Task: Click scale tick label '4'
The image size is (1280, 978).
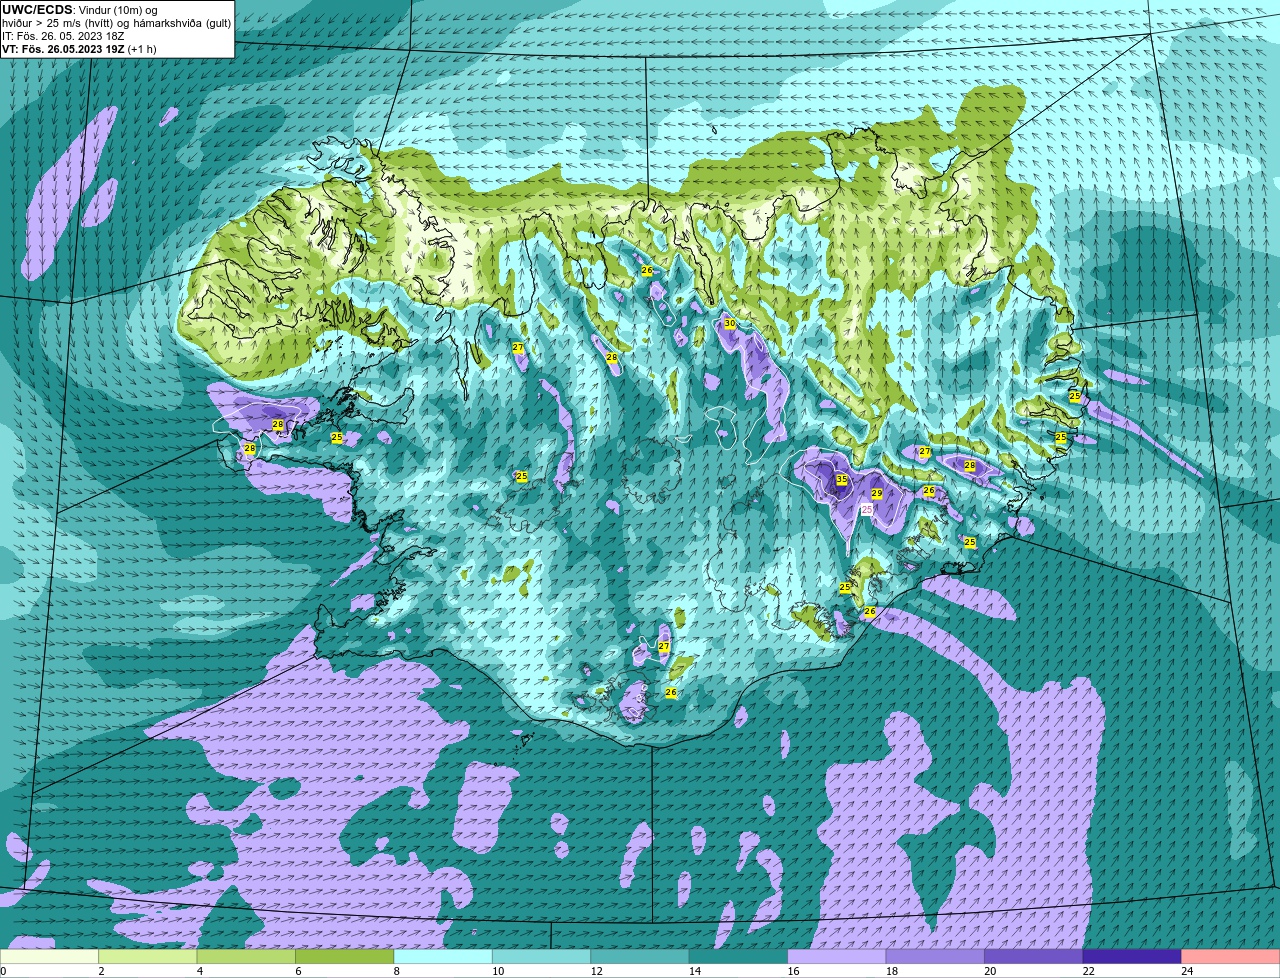Action: click(199, 971)
